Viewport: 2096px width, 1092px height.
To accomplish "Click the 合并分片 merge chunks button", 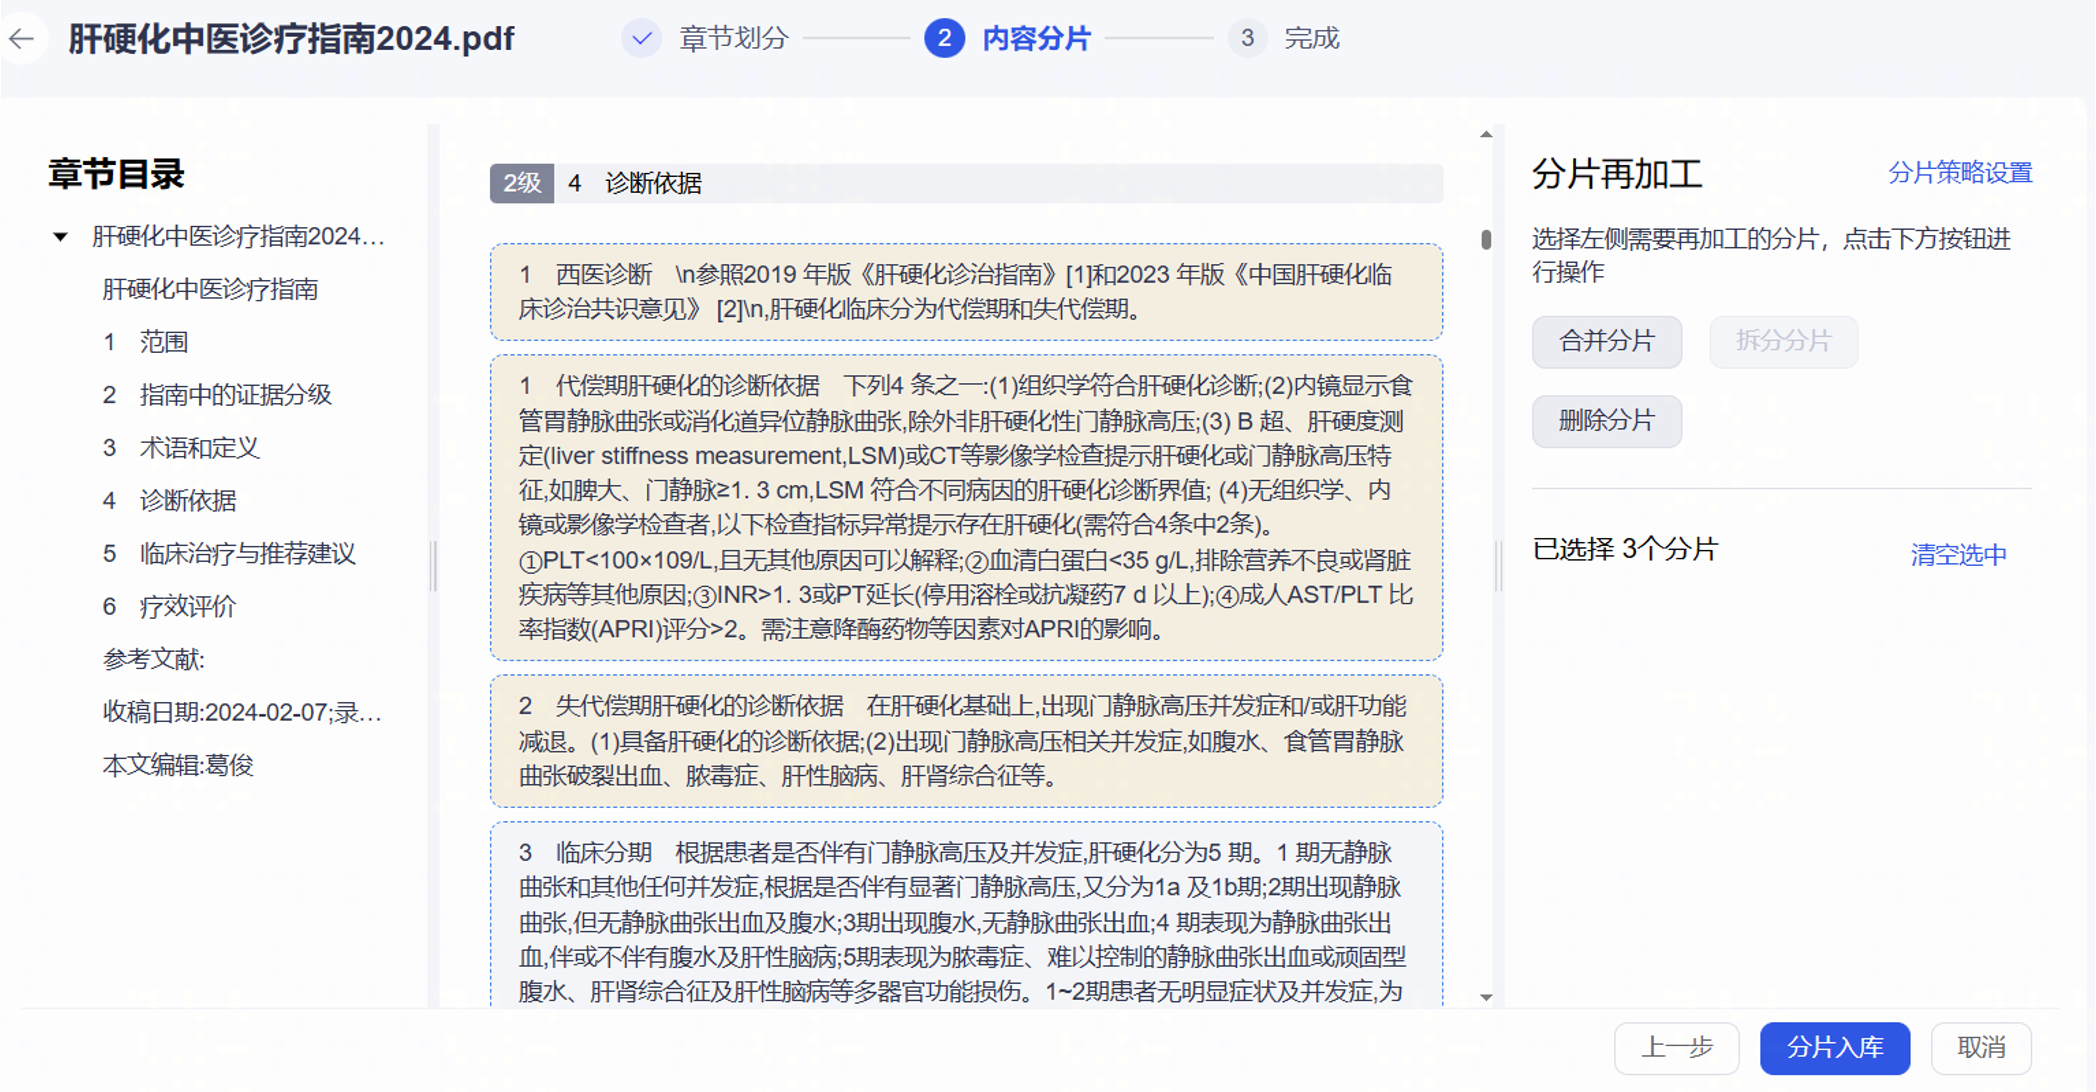I will click(1606, 341).
